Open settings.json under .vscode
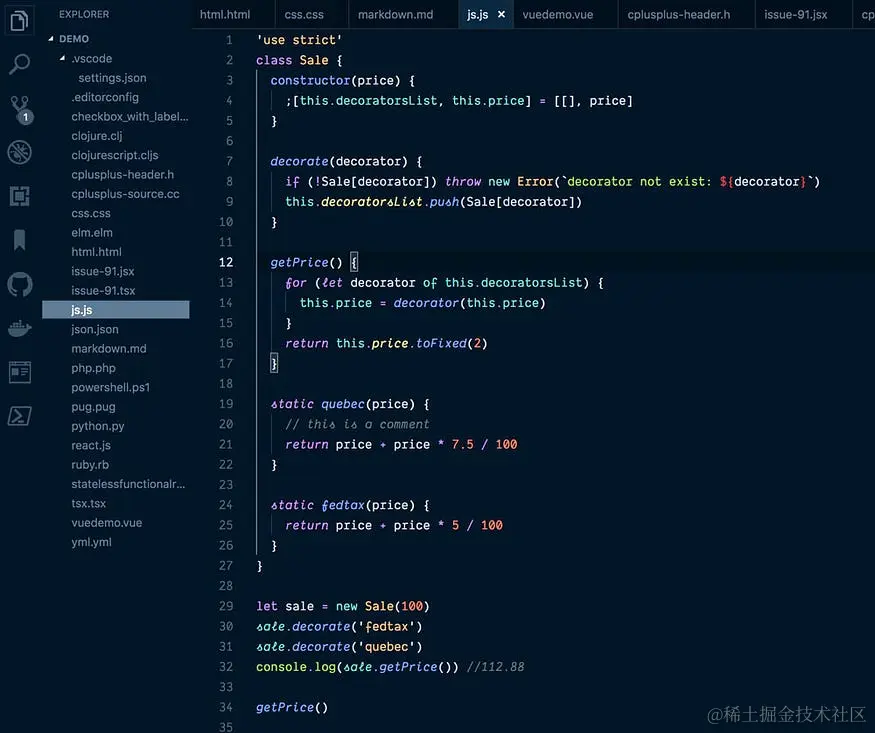Viewport: 875px width, 733px height. (113, 77)
